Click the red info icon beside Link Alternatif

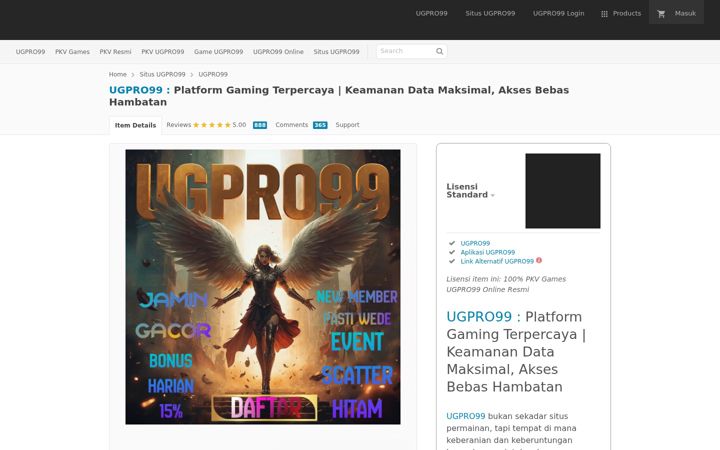point(539,260)
